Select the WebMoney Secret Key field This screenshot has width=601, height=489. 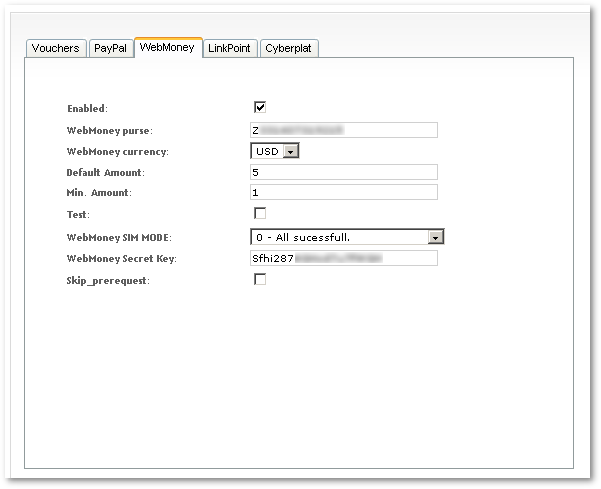[x=343, y=258]
